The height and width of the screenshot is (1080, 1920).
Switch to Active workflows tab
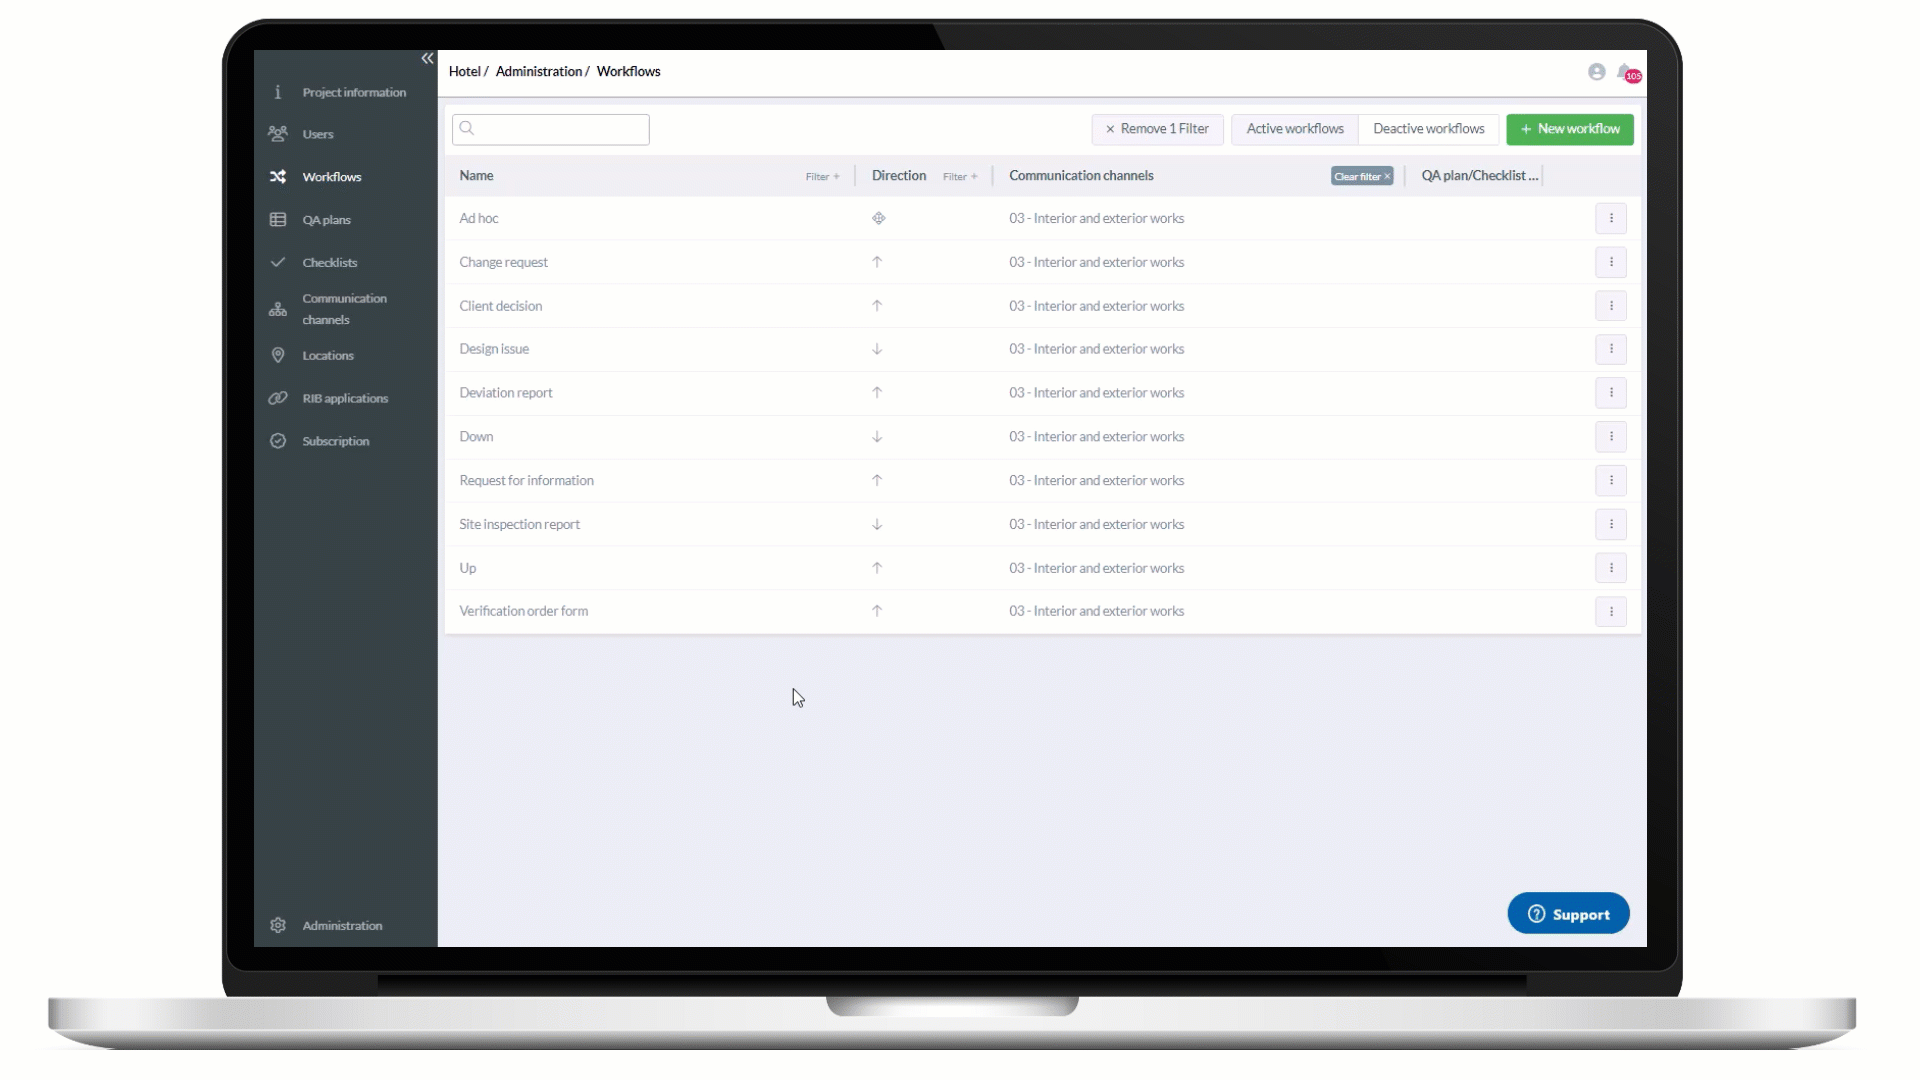click(1295, 129)
